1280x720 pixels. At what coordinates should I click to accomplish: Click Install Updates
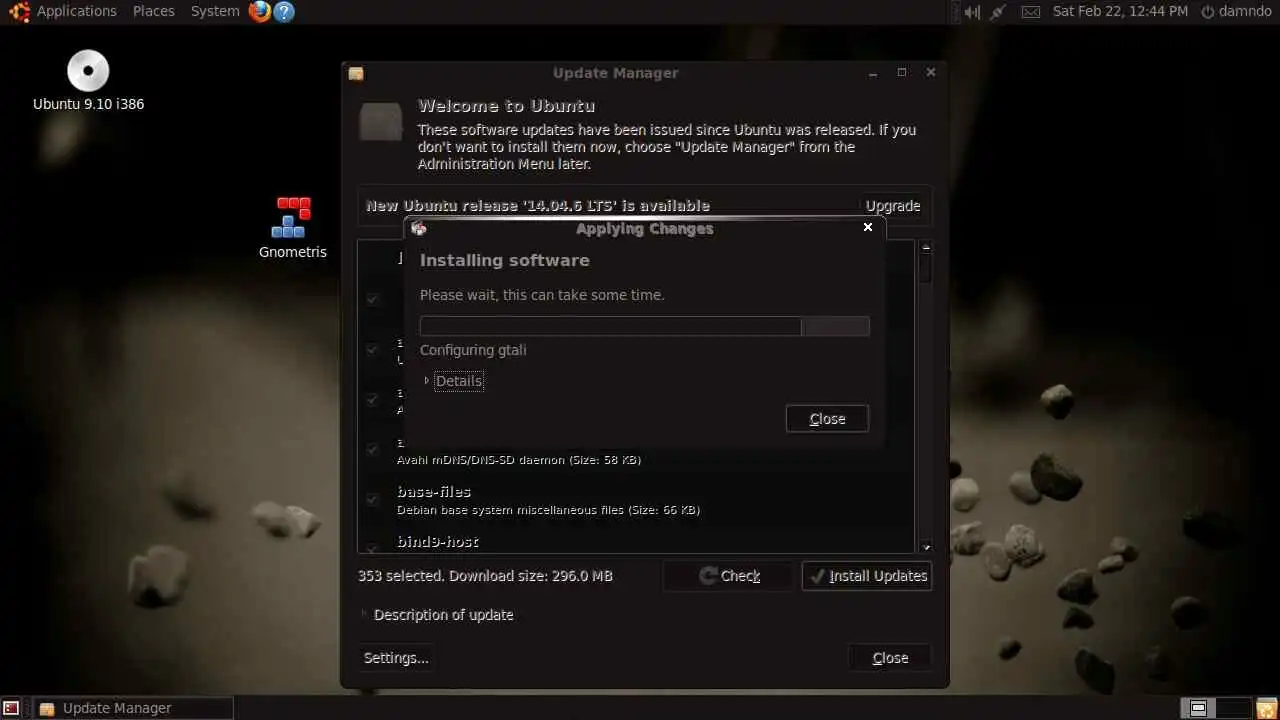coord(867,576)
